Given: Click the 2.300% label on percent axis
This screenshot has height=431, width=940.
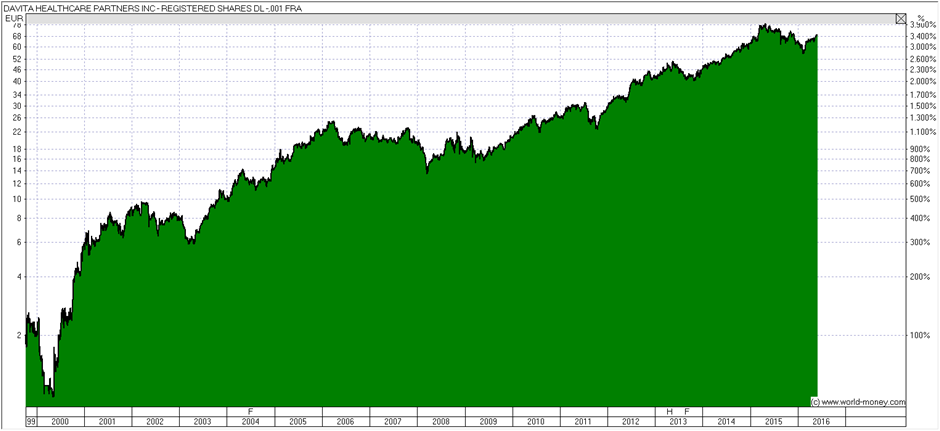Looking at the screenshot, I should [x=923, y=70].
